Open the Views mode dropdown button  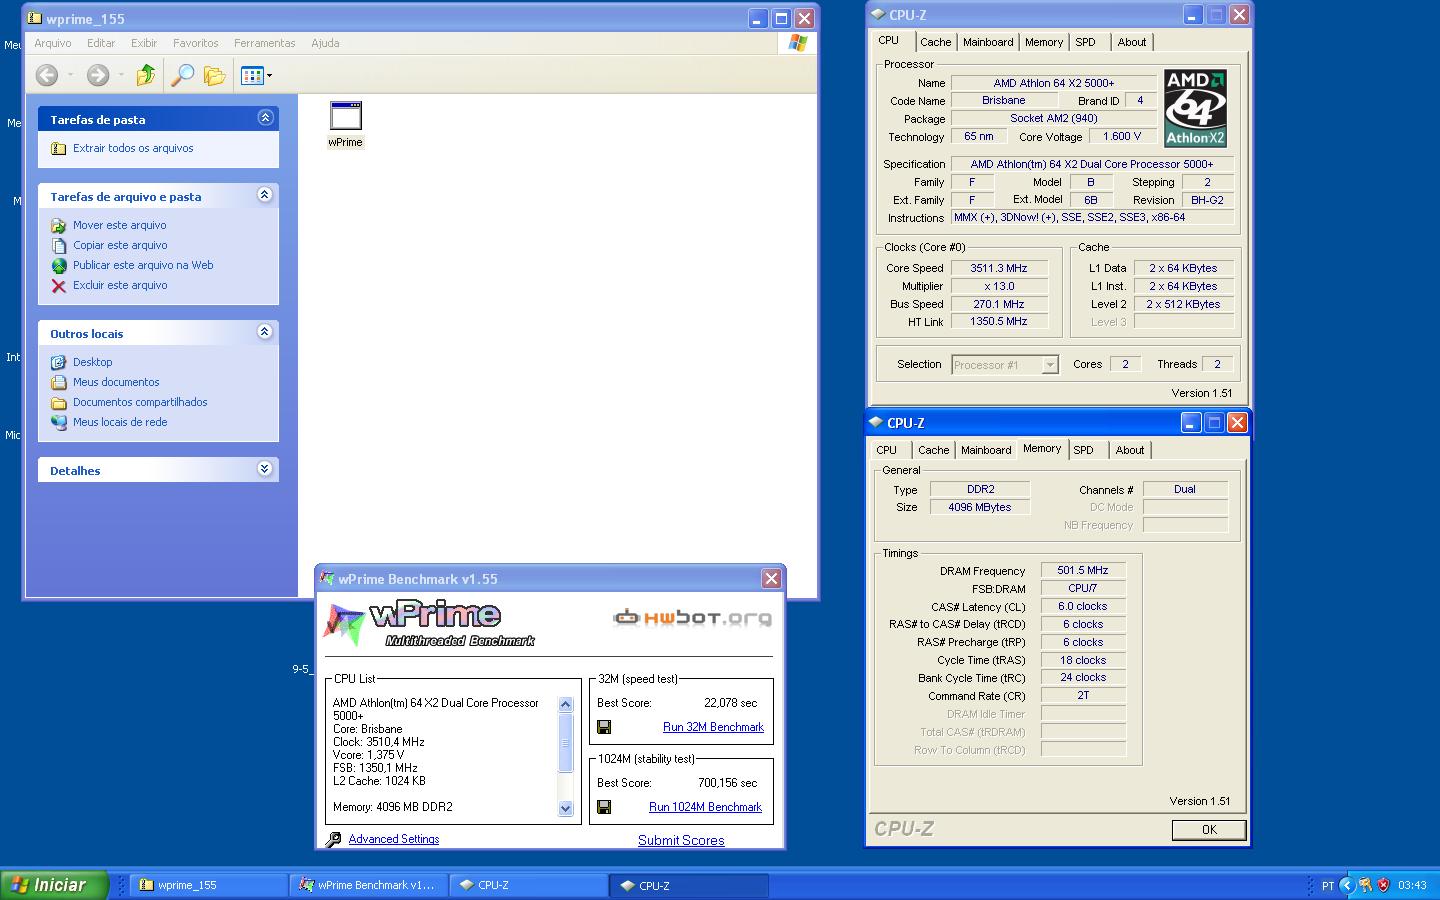click(256, 75)
